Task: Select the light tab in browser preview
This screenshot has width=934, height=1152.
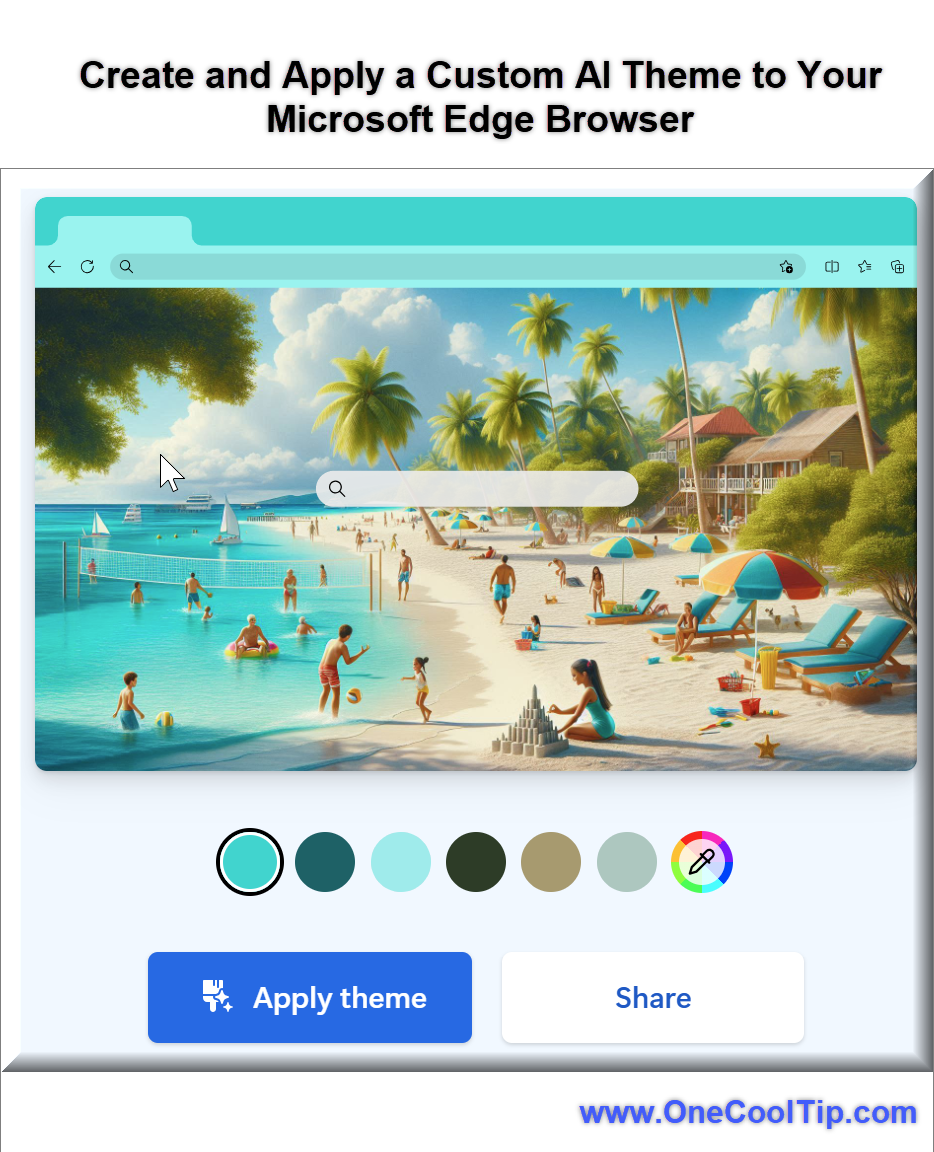Action: pyautogui.click(x=125, y=231)
